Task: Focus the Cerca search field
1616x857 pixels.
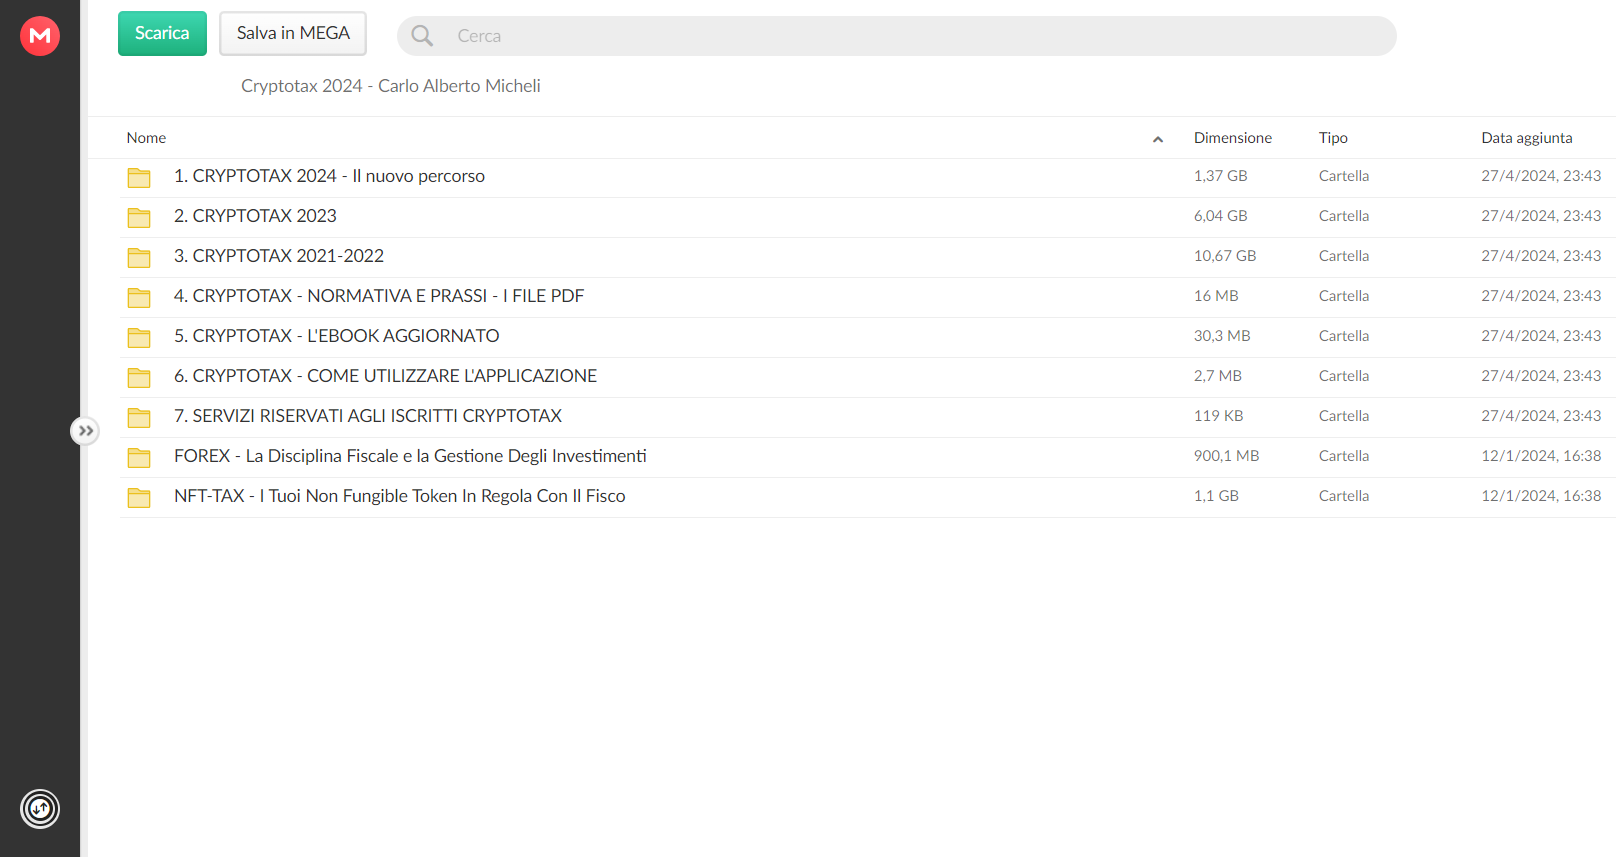Action: [x=896, y=36]
